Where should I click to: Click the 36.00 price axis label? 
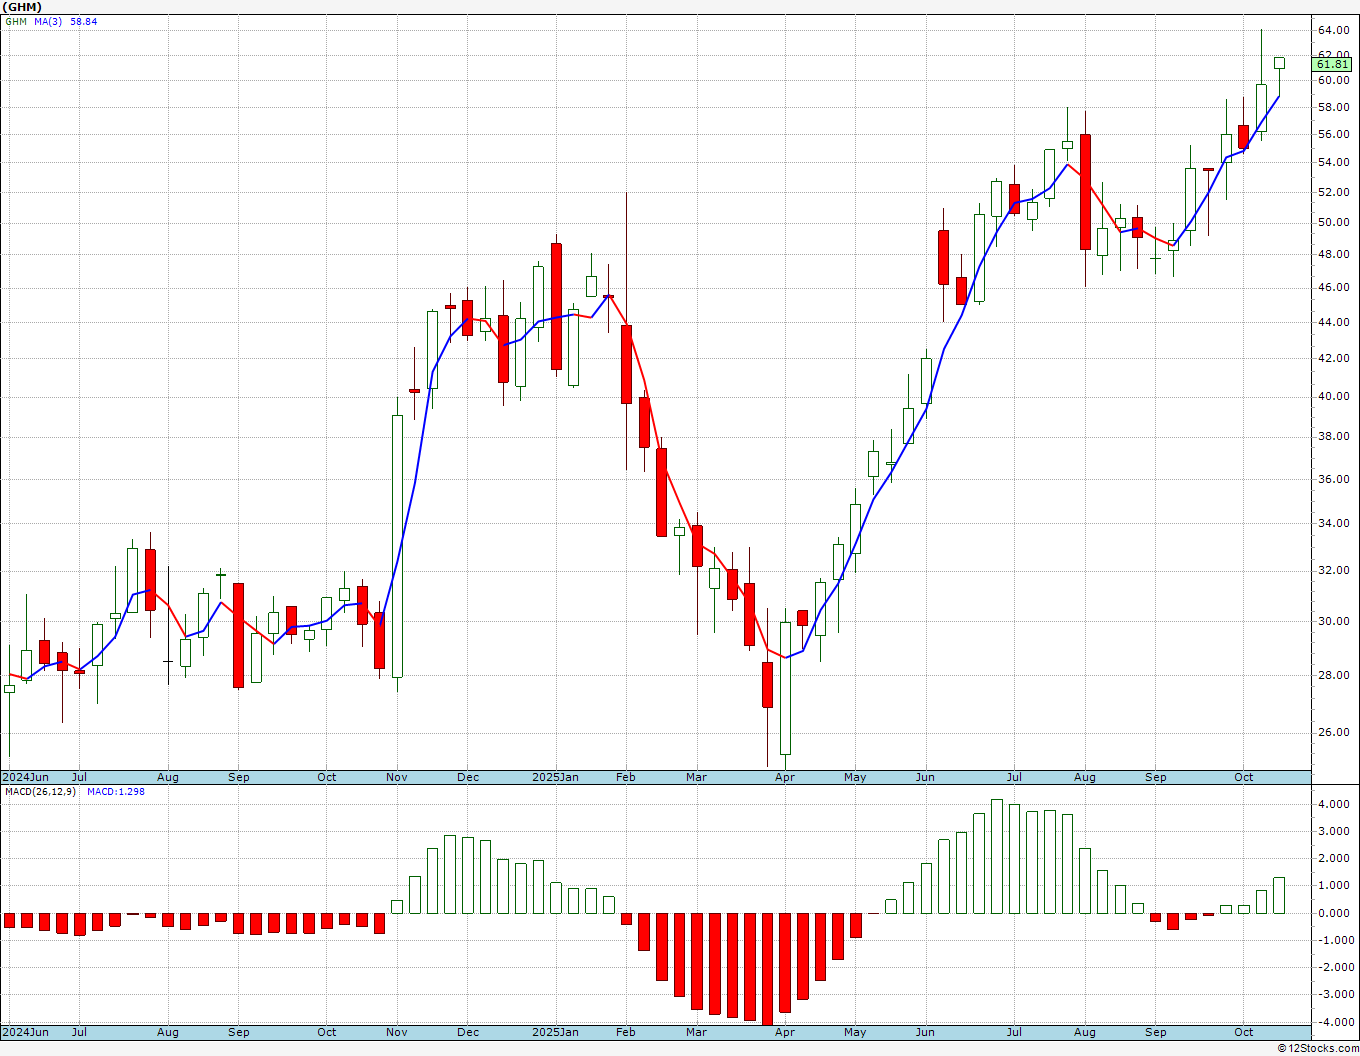(x=1334, y=479)
